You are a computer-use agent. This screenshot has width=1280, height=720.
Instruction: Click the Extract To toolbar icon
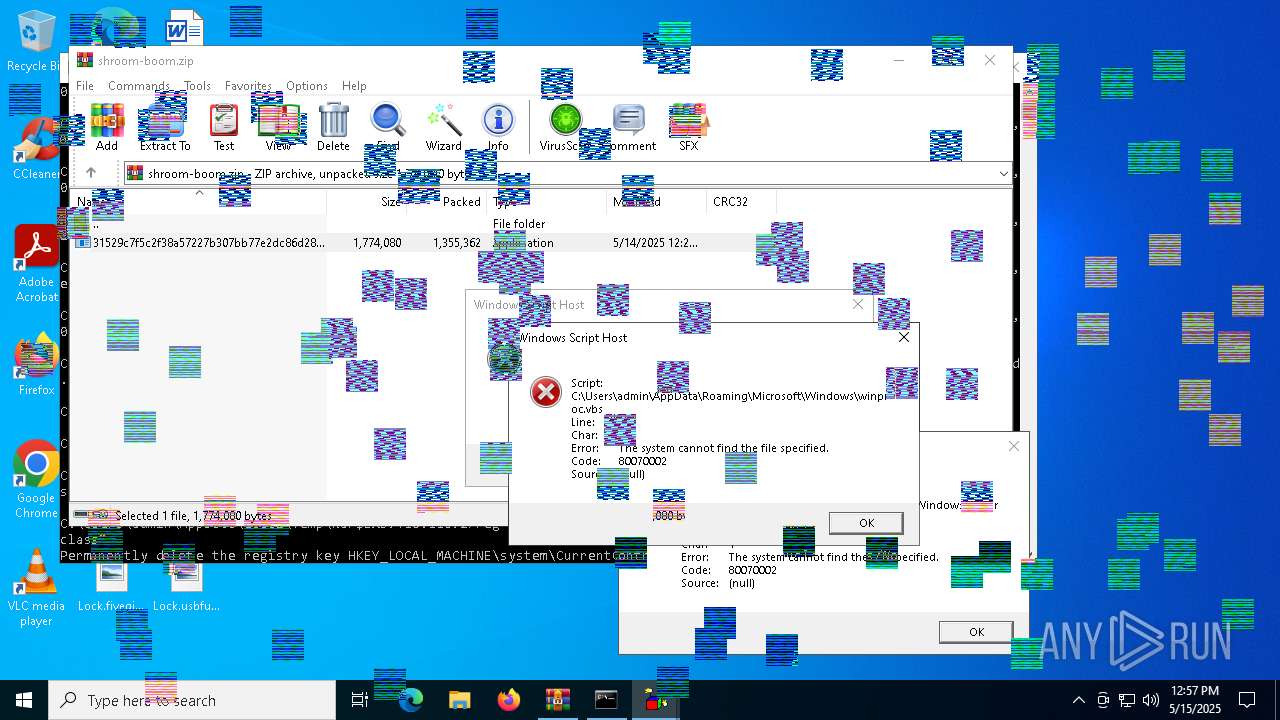(165, 128)
